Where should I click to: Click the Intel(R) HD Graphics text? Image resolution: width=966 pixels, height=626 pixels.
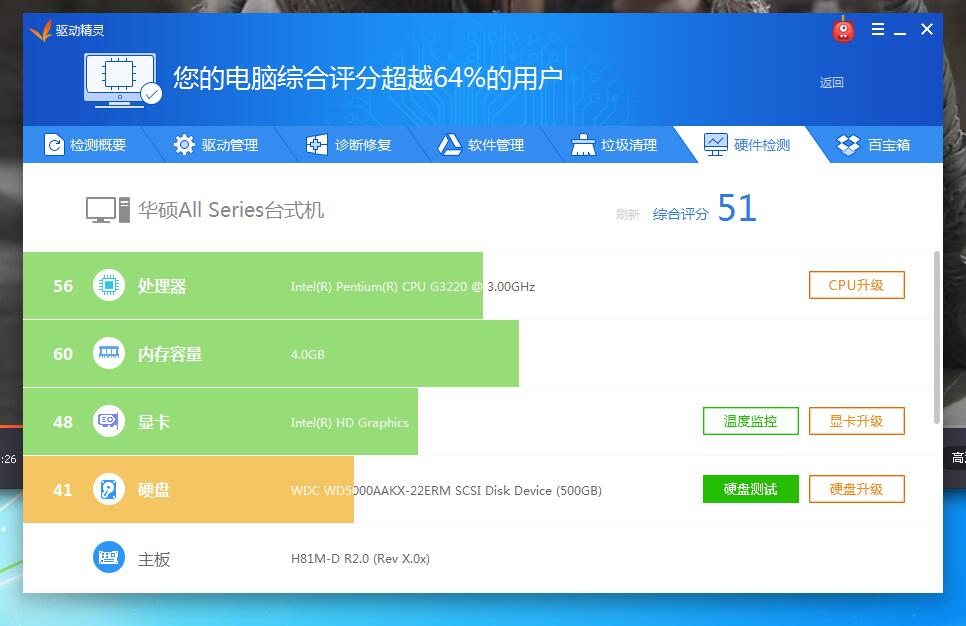(x=349, y=423)
